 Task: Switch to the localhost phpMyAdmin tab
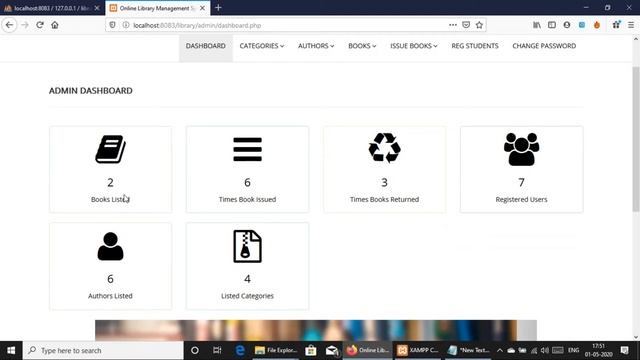[48, 8]
